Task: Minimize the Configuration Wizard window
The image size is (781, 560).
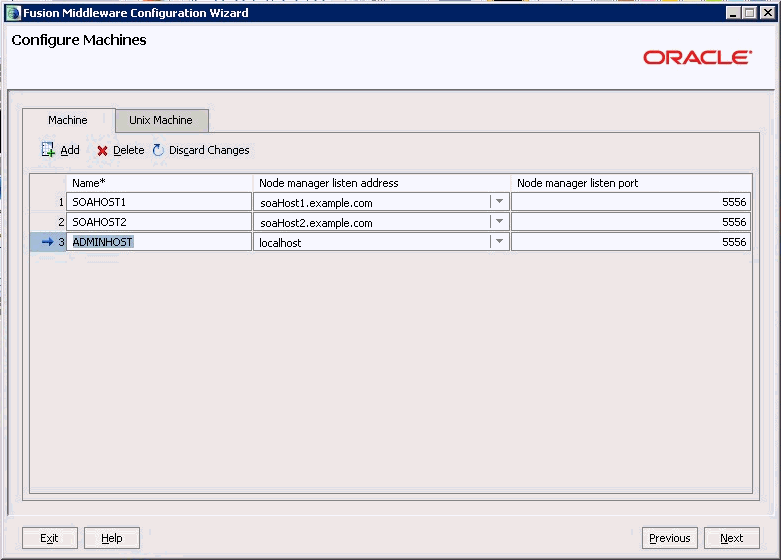Action: click(732, 13)
